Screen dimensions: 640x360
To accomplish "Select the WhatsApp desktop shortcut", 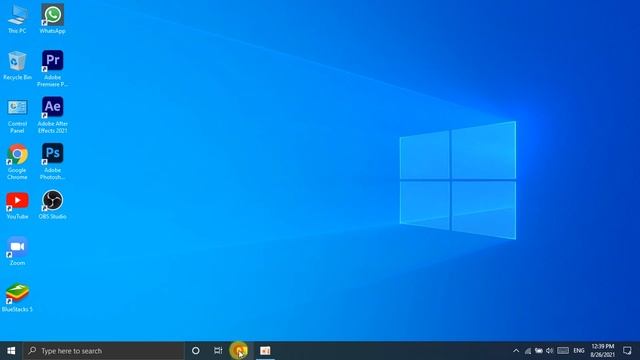I will tap(52, 19).
